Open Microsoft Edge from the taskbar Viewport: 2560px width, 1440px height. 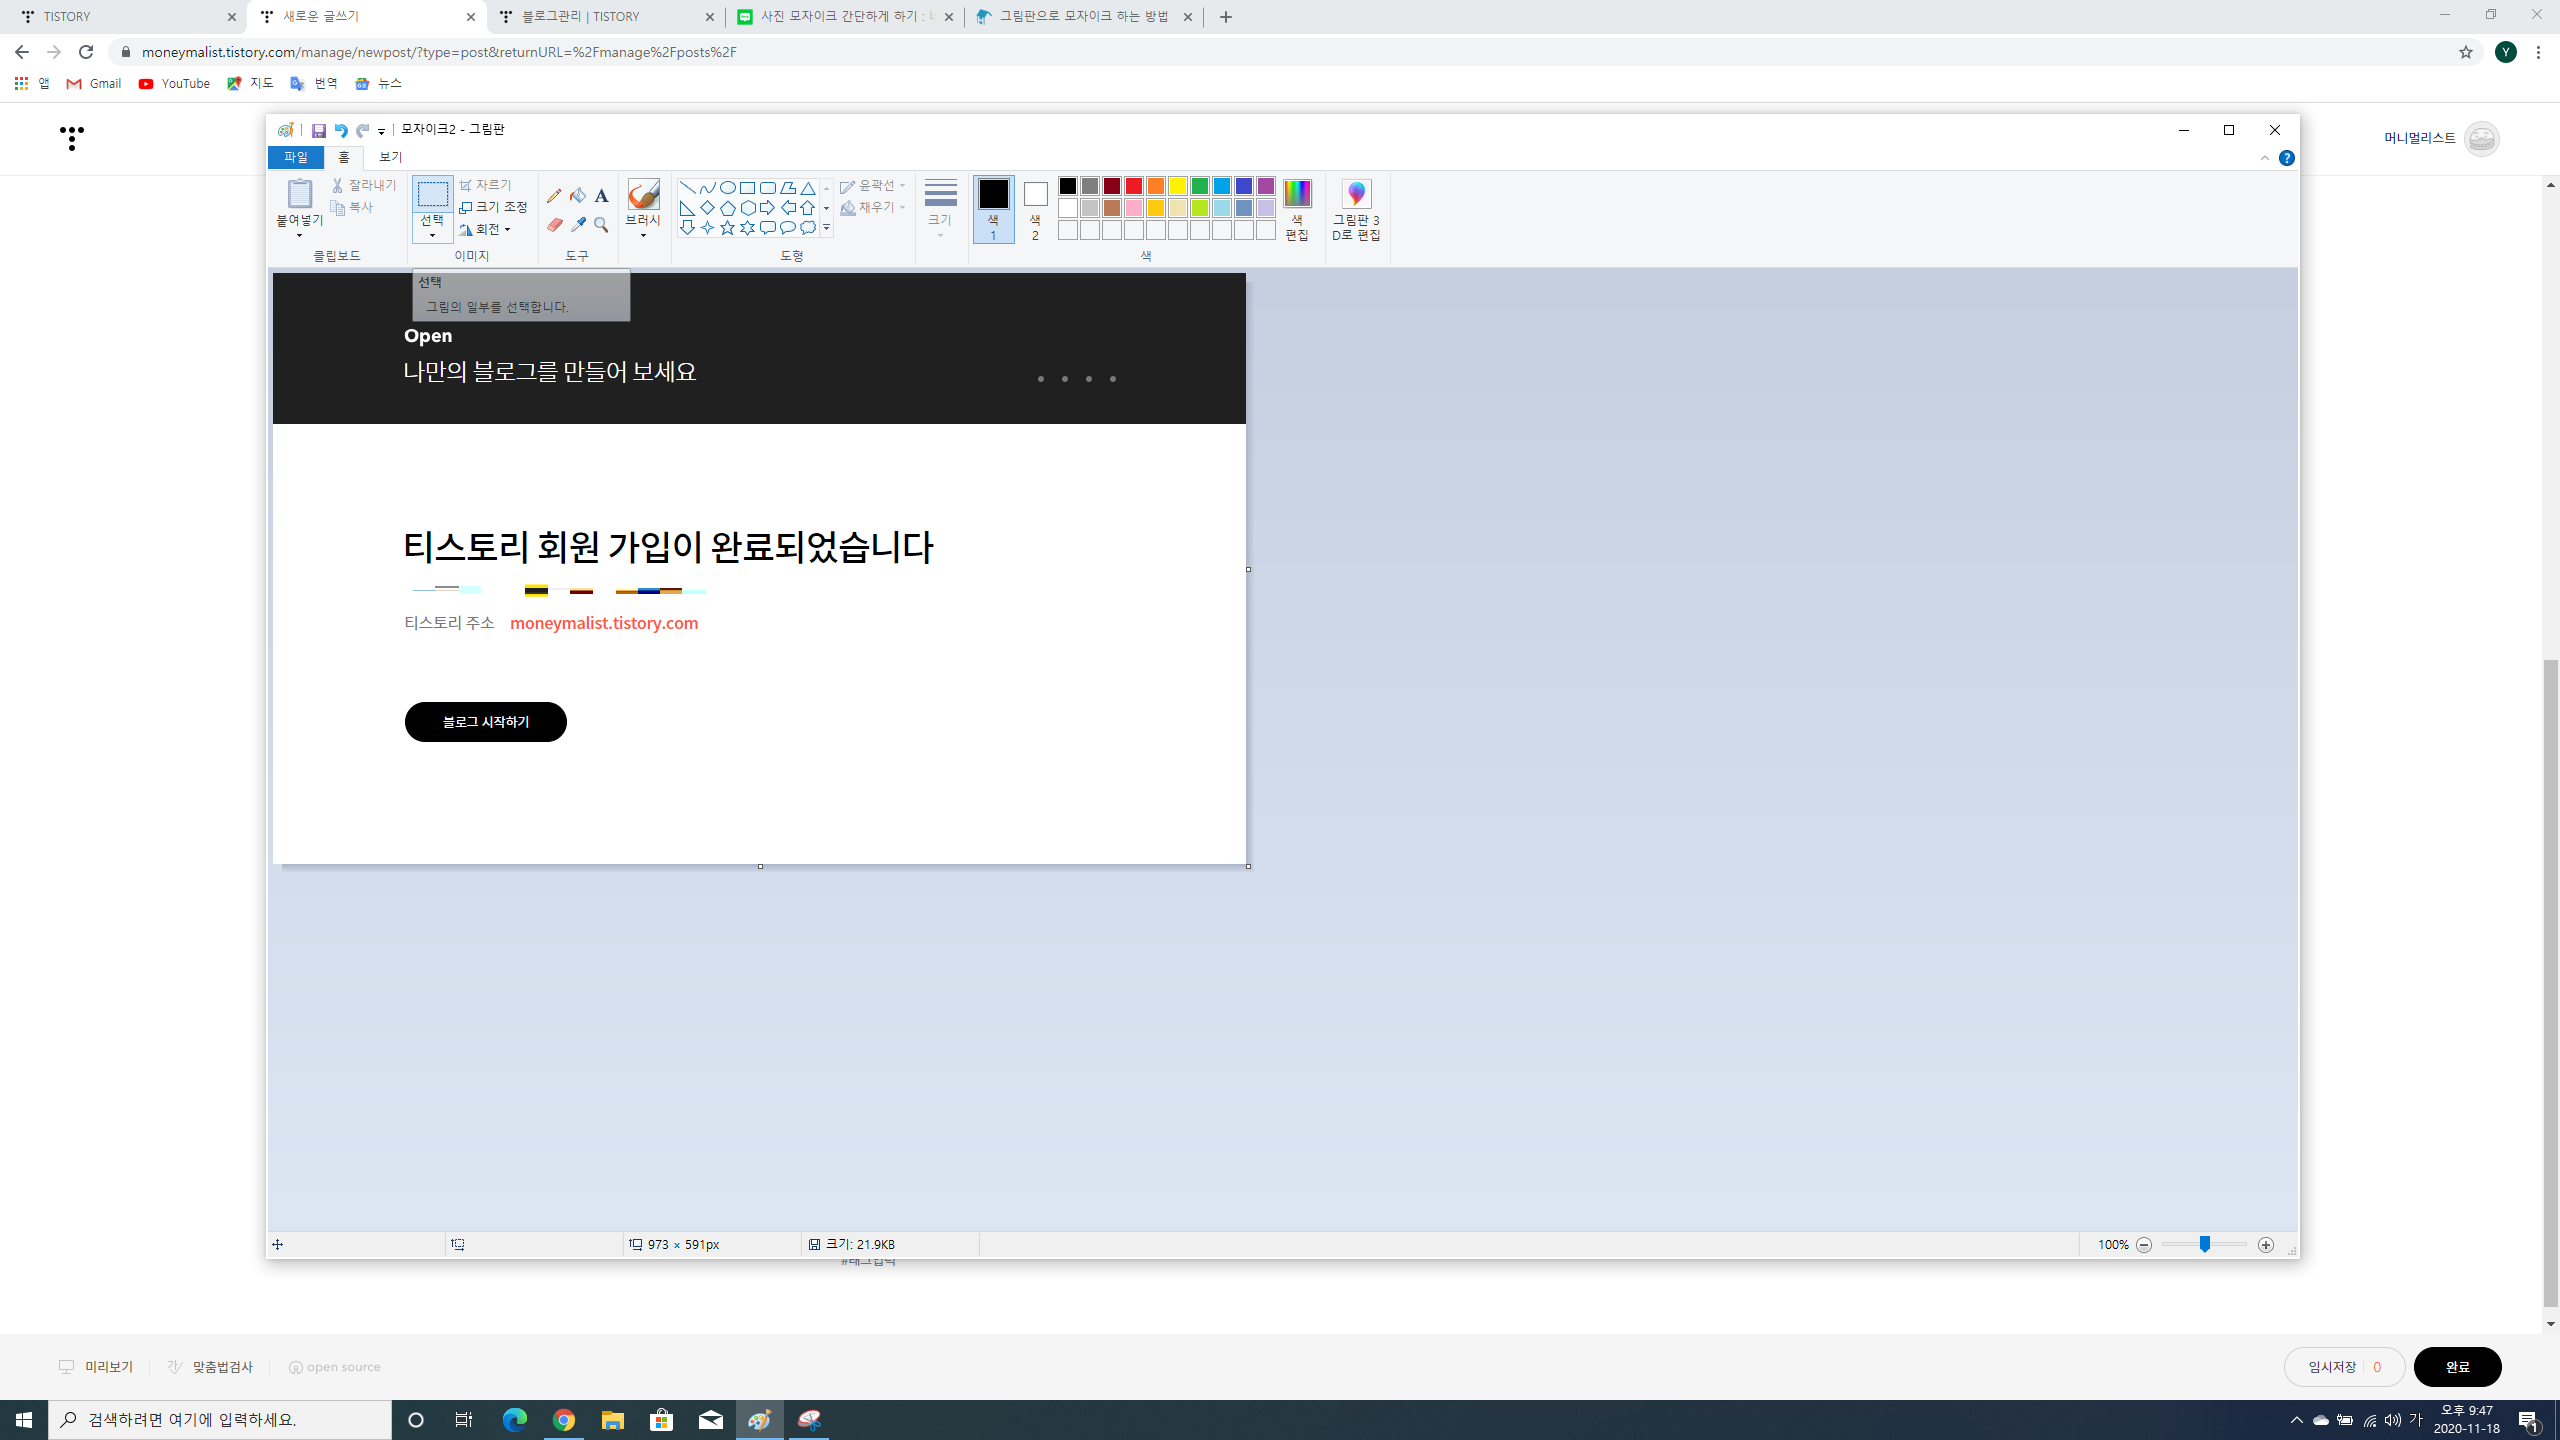click(515, 1420)
